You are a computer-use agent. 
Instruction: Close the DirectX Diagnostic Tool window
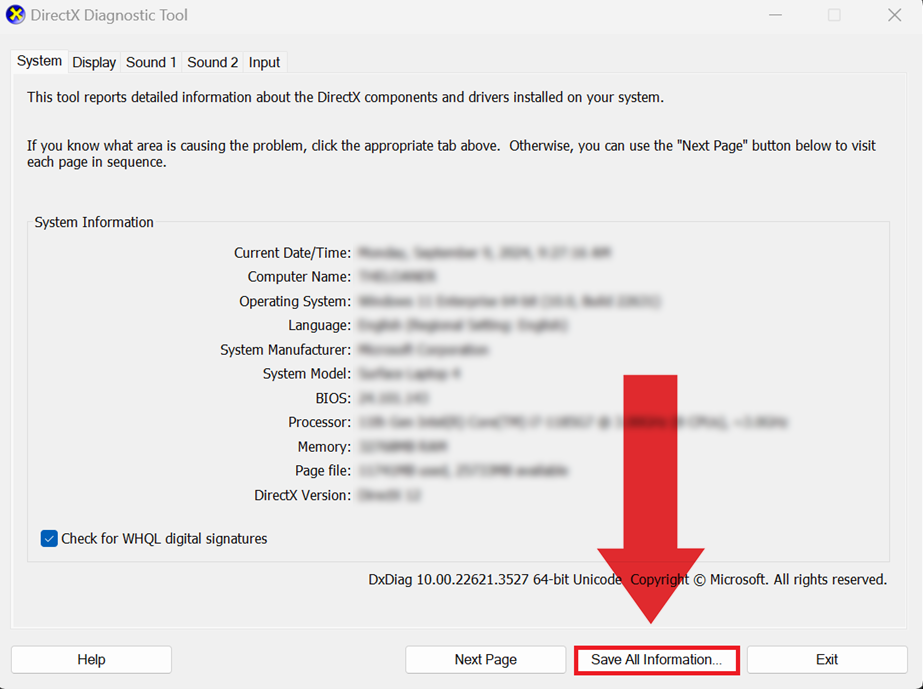(895, 16)
